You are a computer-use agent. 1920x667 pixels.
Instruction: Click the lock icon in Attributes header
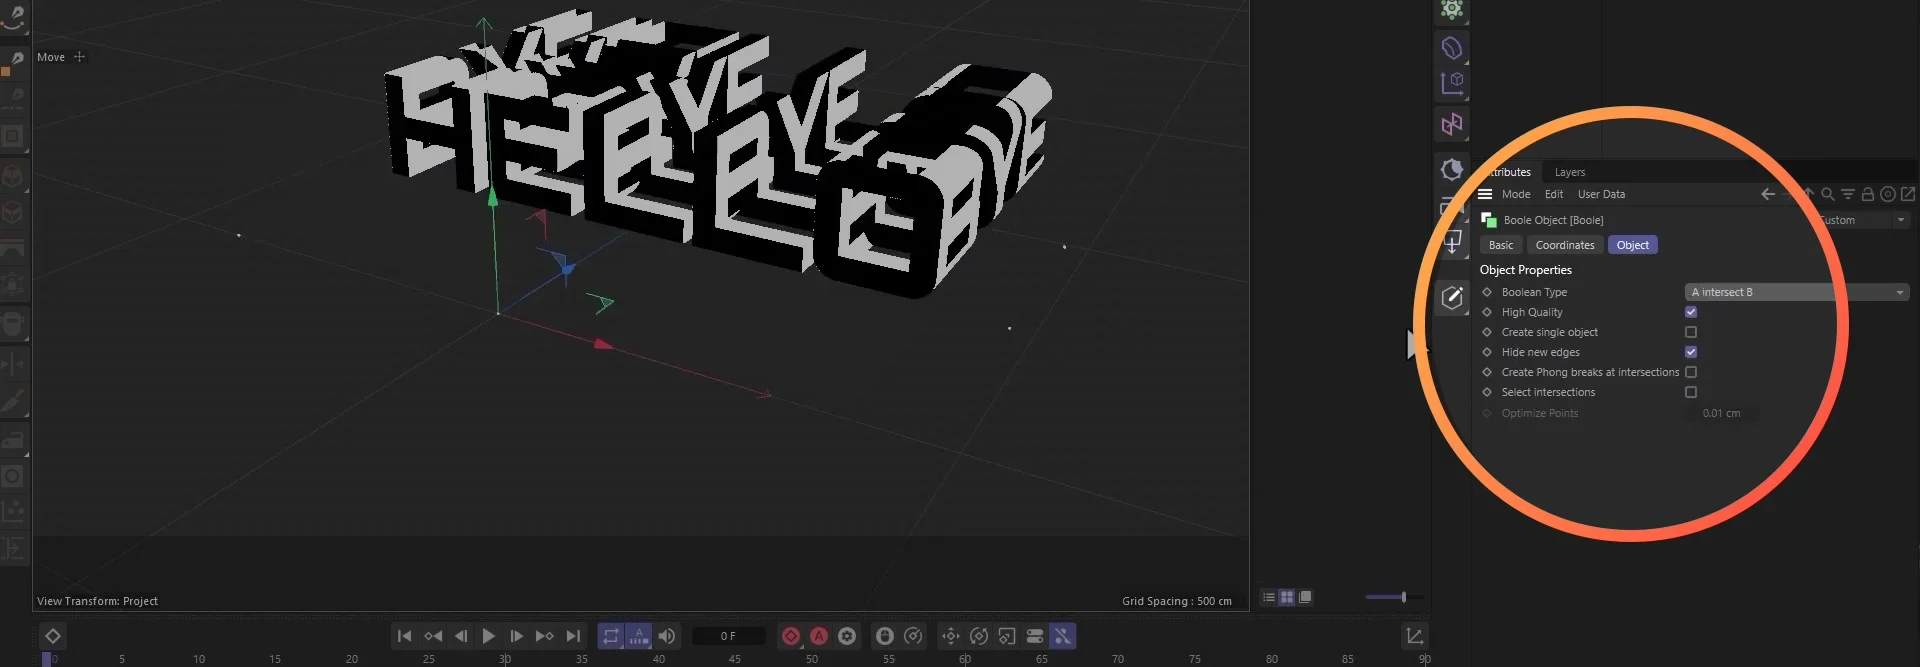1867,194
